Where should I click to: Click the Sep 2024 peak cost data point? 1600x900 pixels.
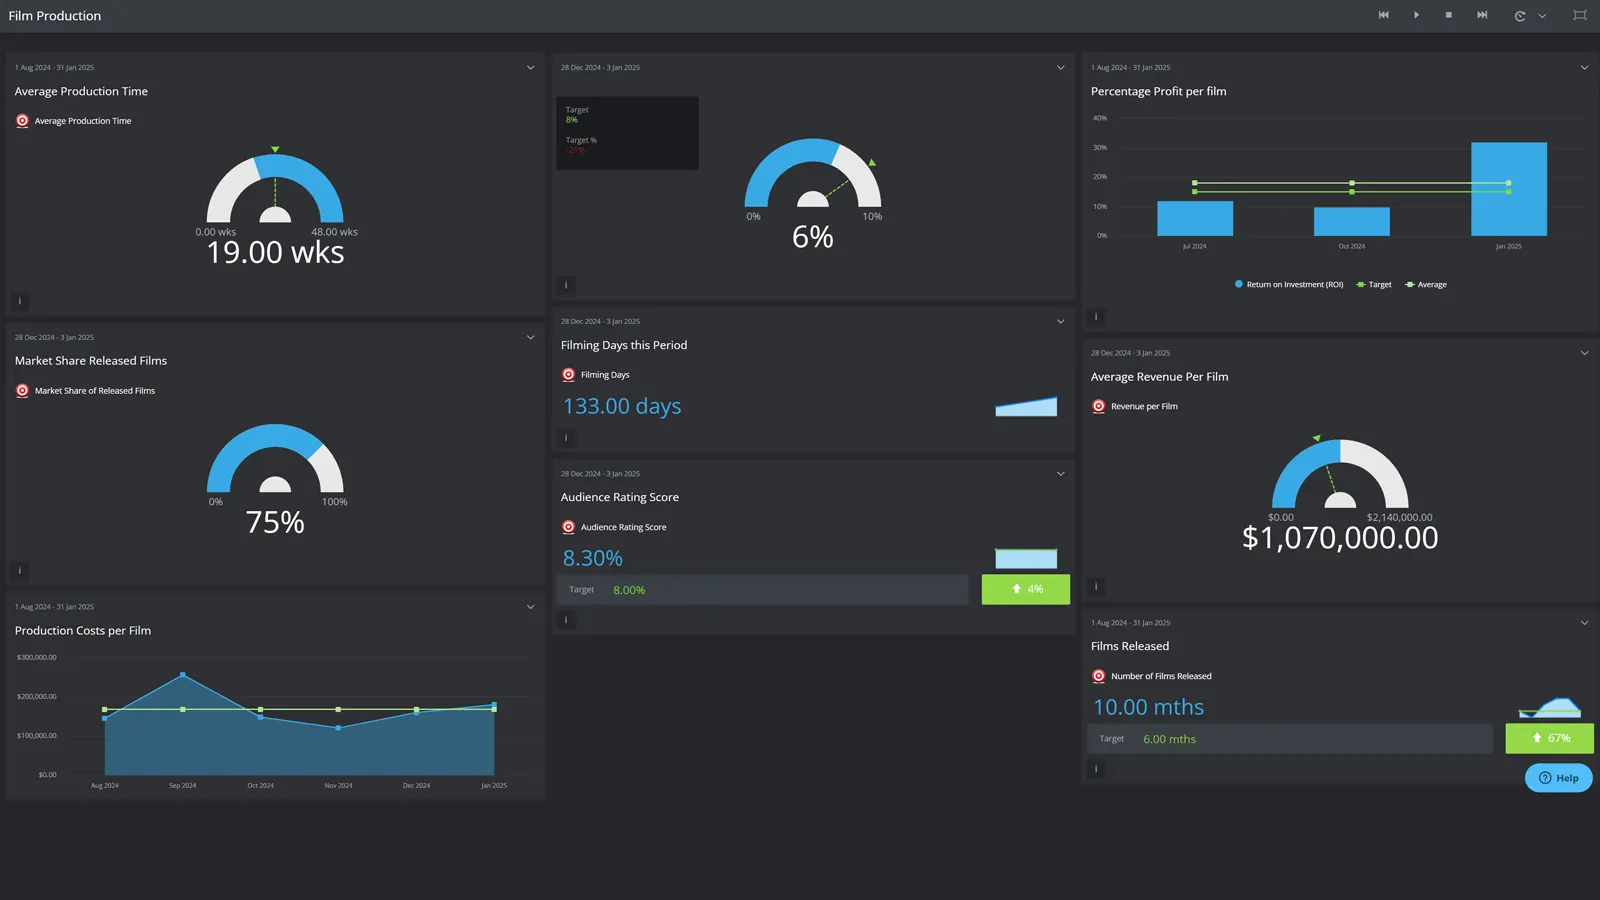[x=183, y=675]
